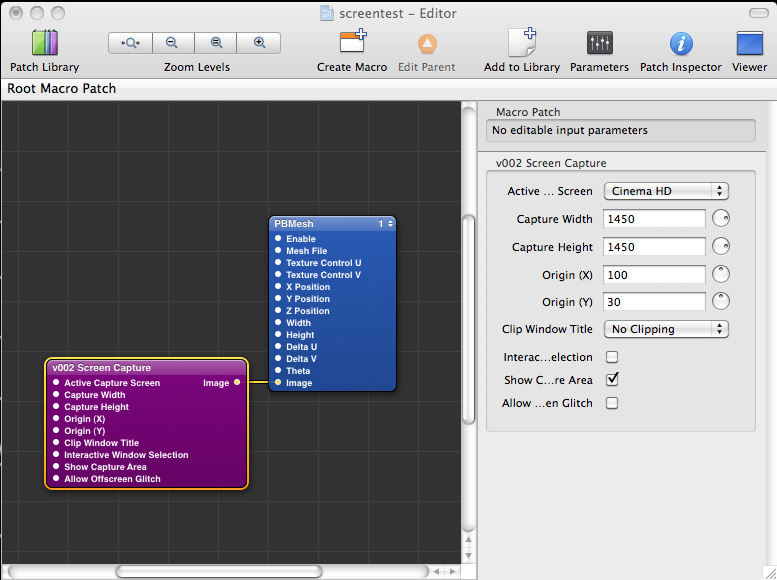
Task: Click the Image output port of Screen Capture
Action: click(x=237, y=382)
